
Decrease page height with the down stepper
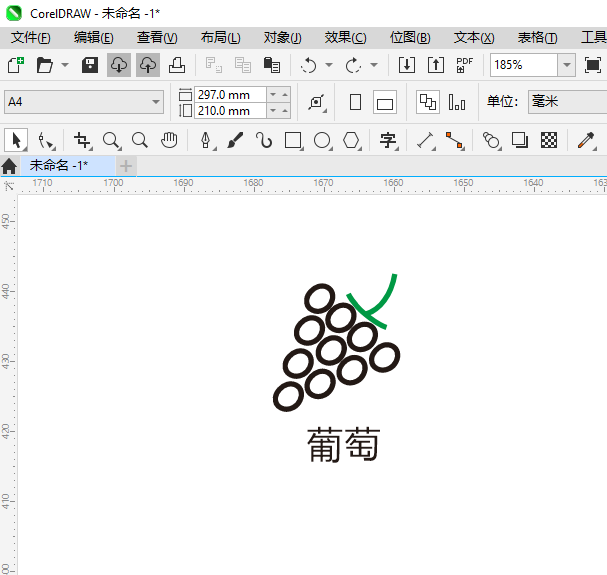[x=273, y=111]
